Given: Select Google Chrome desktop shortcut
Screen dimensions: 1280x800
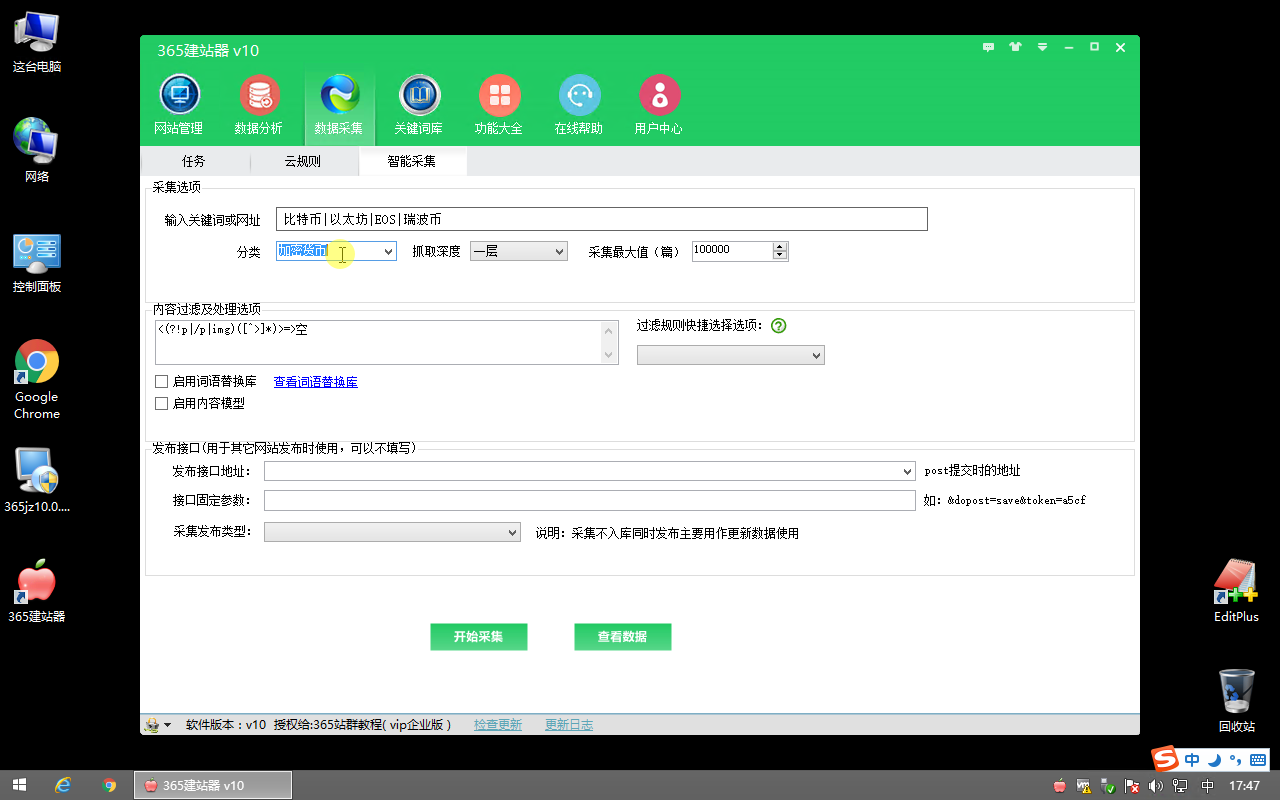Looking at the screenshot, I should 37,380.
